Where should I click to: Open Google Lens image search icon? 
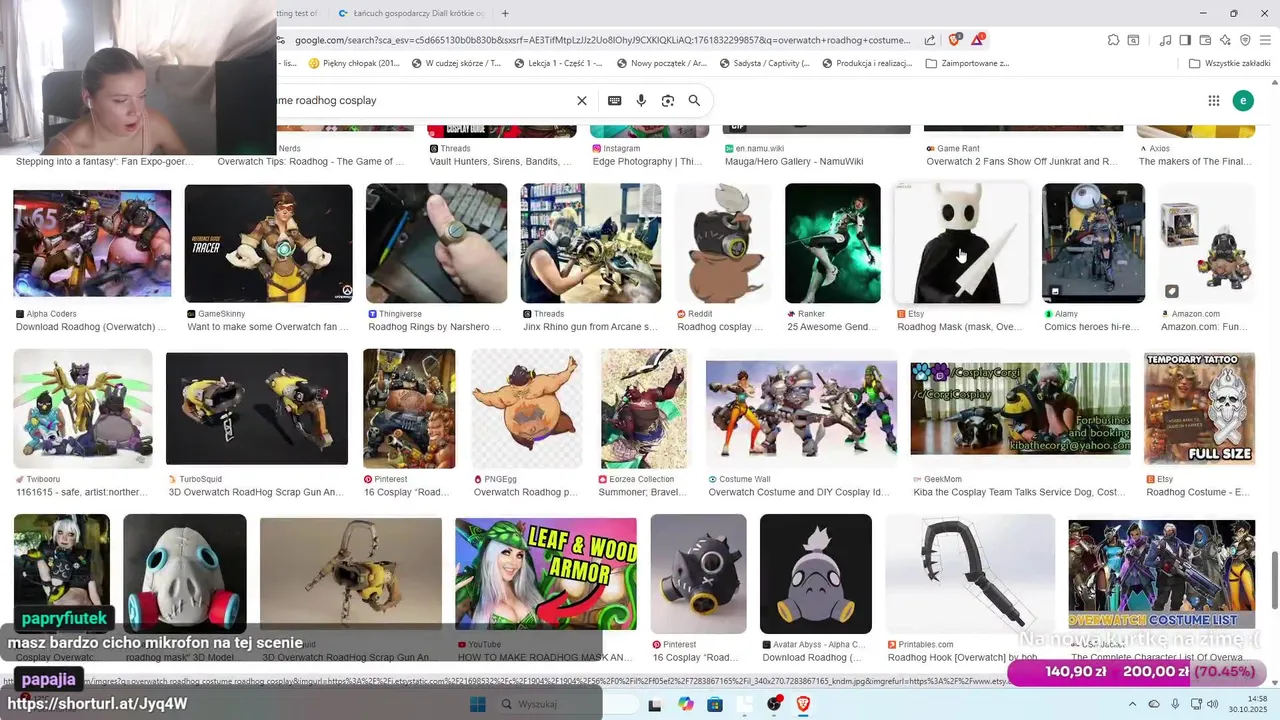click(668, 100)
